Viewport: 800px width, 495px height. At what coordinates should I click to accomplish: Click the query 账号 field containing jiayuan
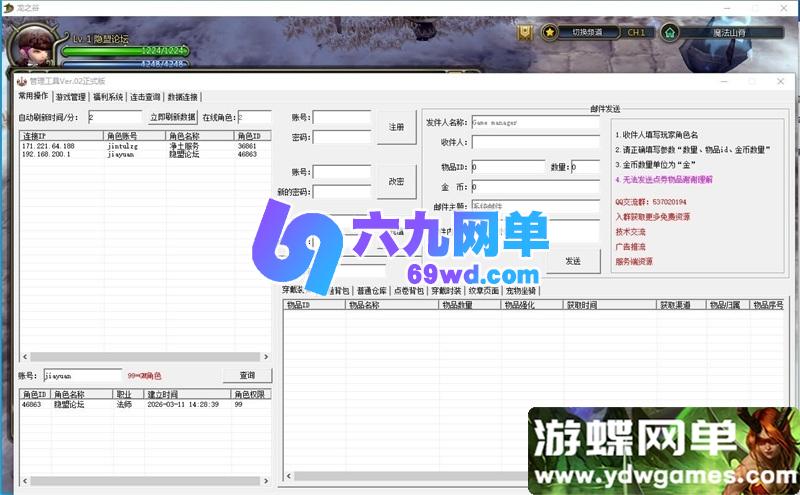point(83,376)
